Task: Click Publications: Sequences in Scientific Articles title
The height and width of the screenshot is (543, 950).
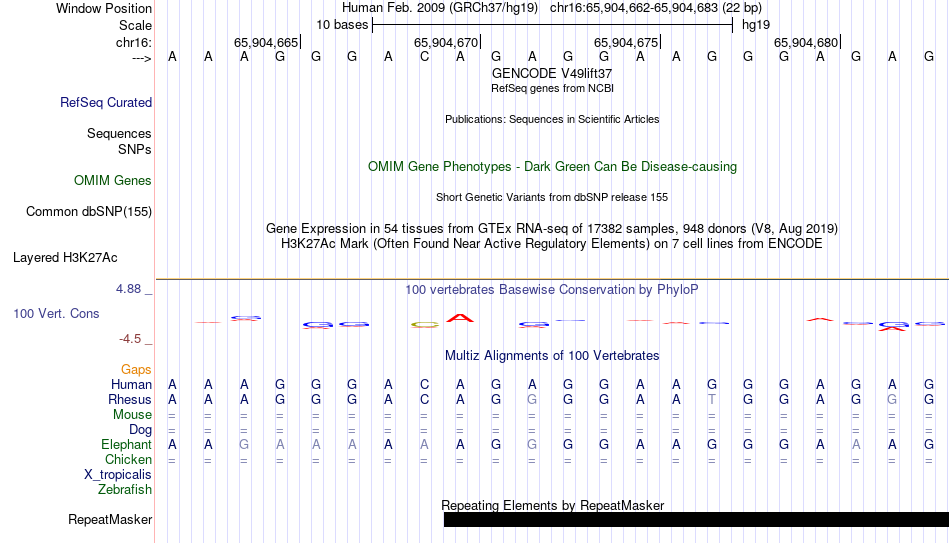Action: click(x=552, y=119)
